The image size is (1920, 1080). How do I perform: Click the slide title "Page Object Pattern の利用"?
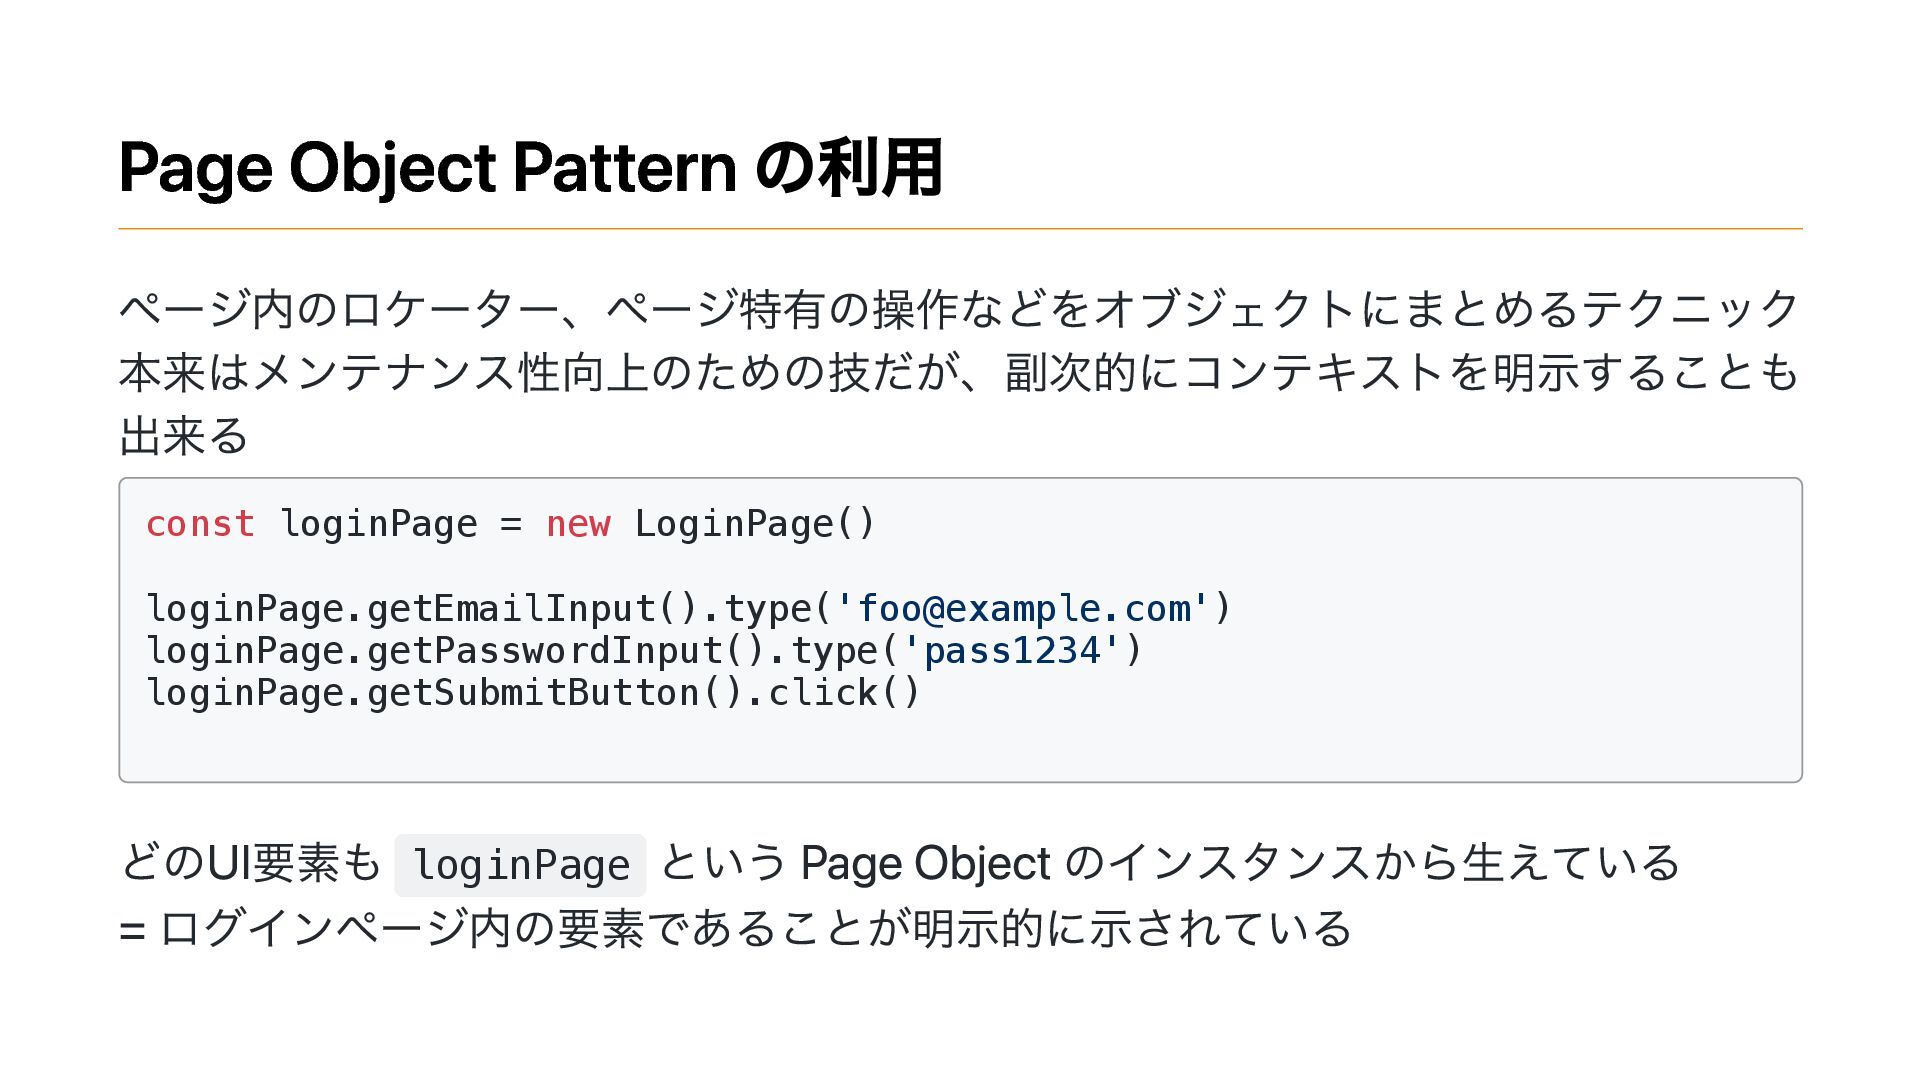click(x=530, y=167)
